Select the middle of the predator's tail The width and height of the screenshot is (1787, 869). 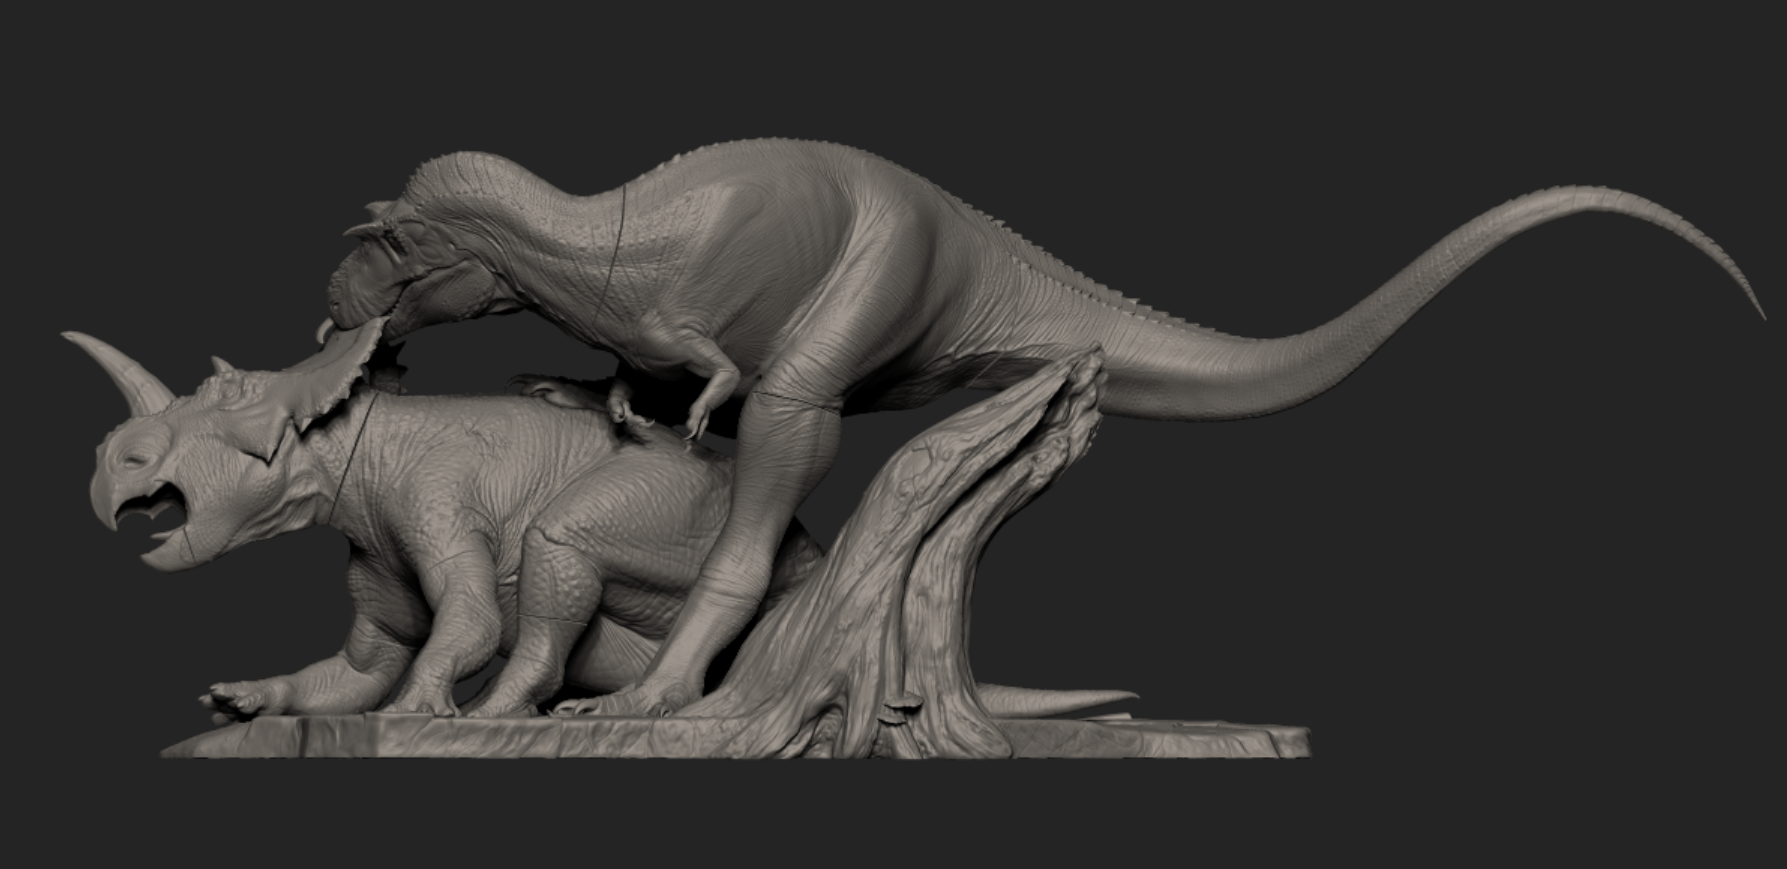tap(1350, 330)
